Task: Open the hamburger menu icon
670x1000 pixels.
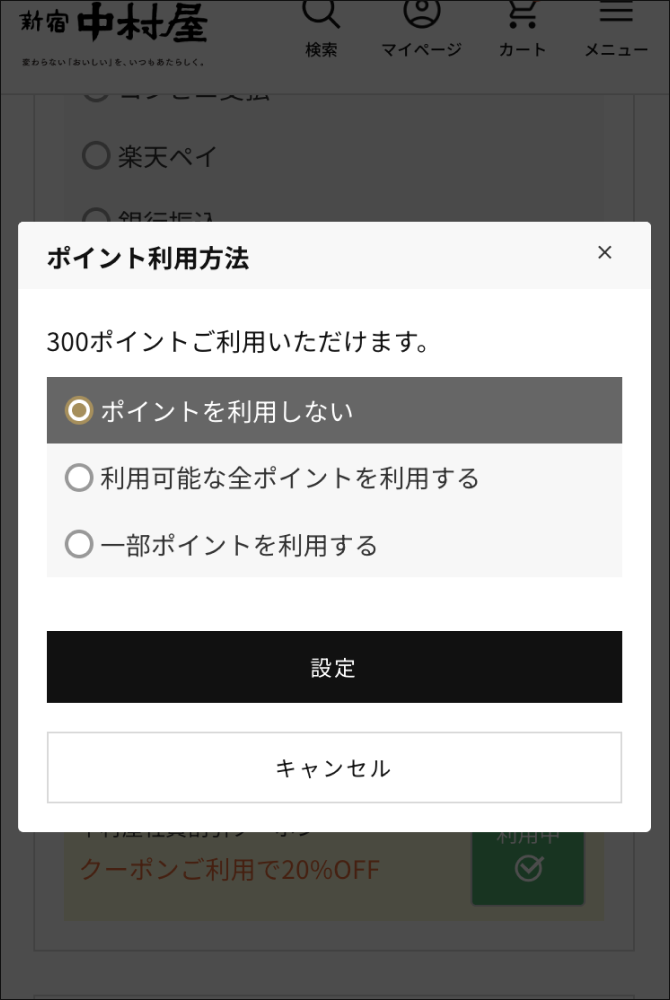Action: (615, 12)
